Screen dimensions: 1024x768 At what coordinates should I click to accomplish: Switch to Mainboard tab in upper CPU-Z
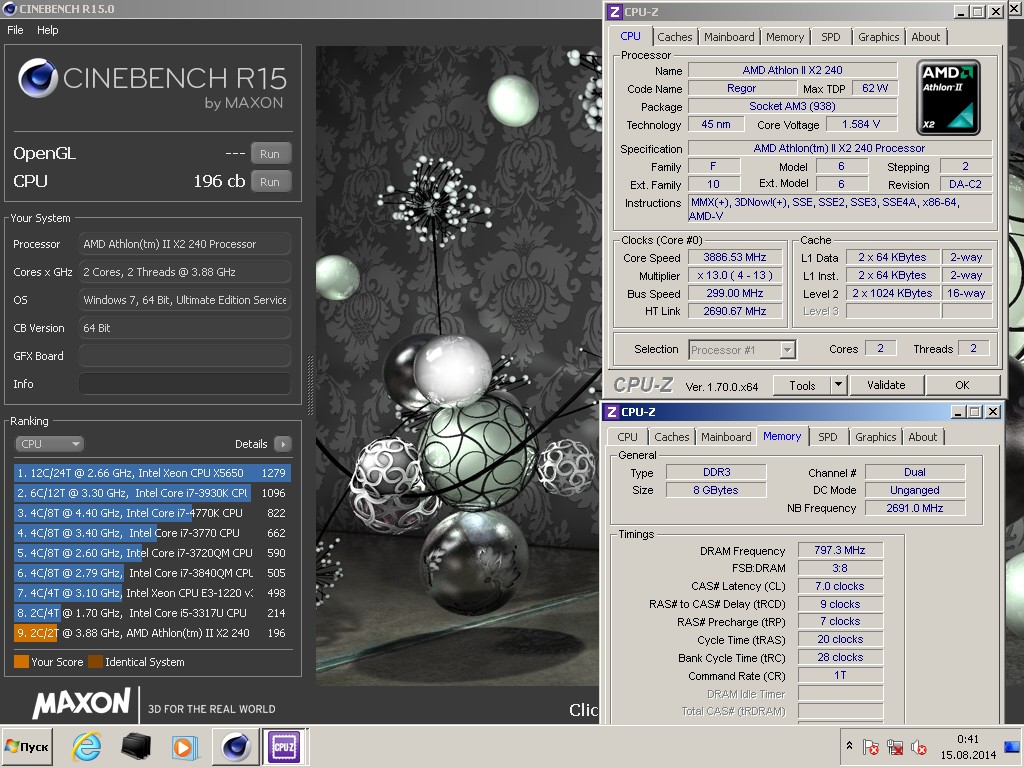729,37
